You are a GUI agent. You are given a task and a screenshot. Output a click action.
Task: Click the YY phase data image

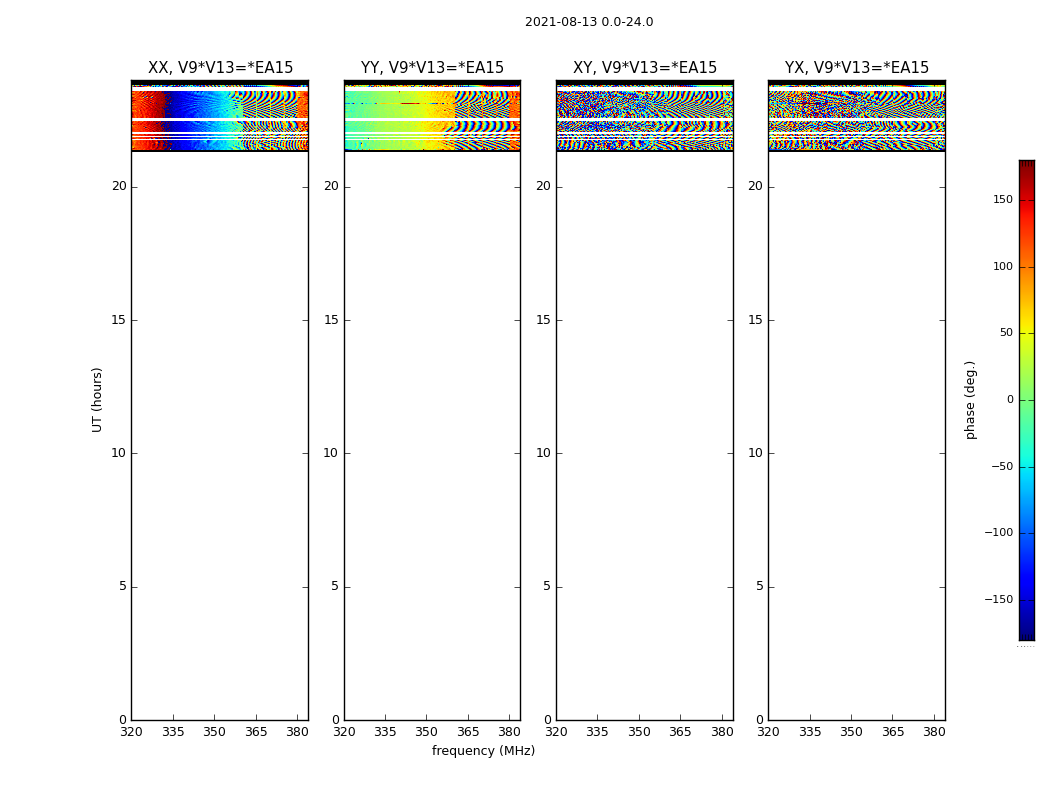[x=432, y=116]
